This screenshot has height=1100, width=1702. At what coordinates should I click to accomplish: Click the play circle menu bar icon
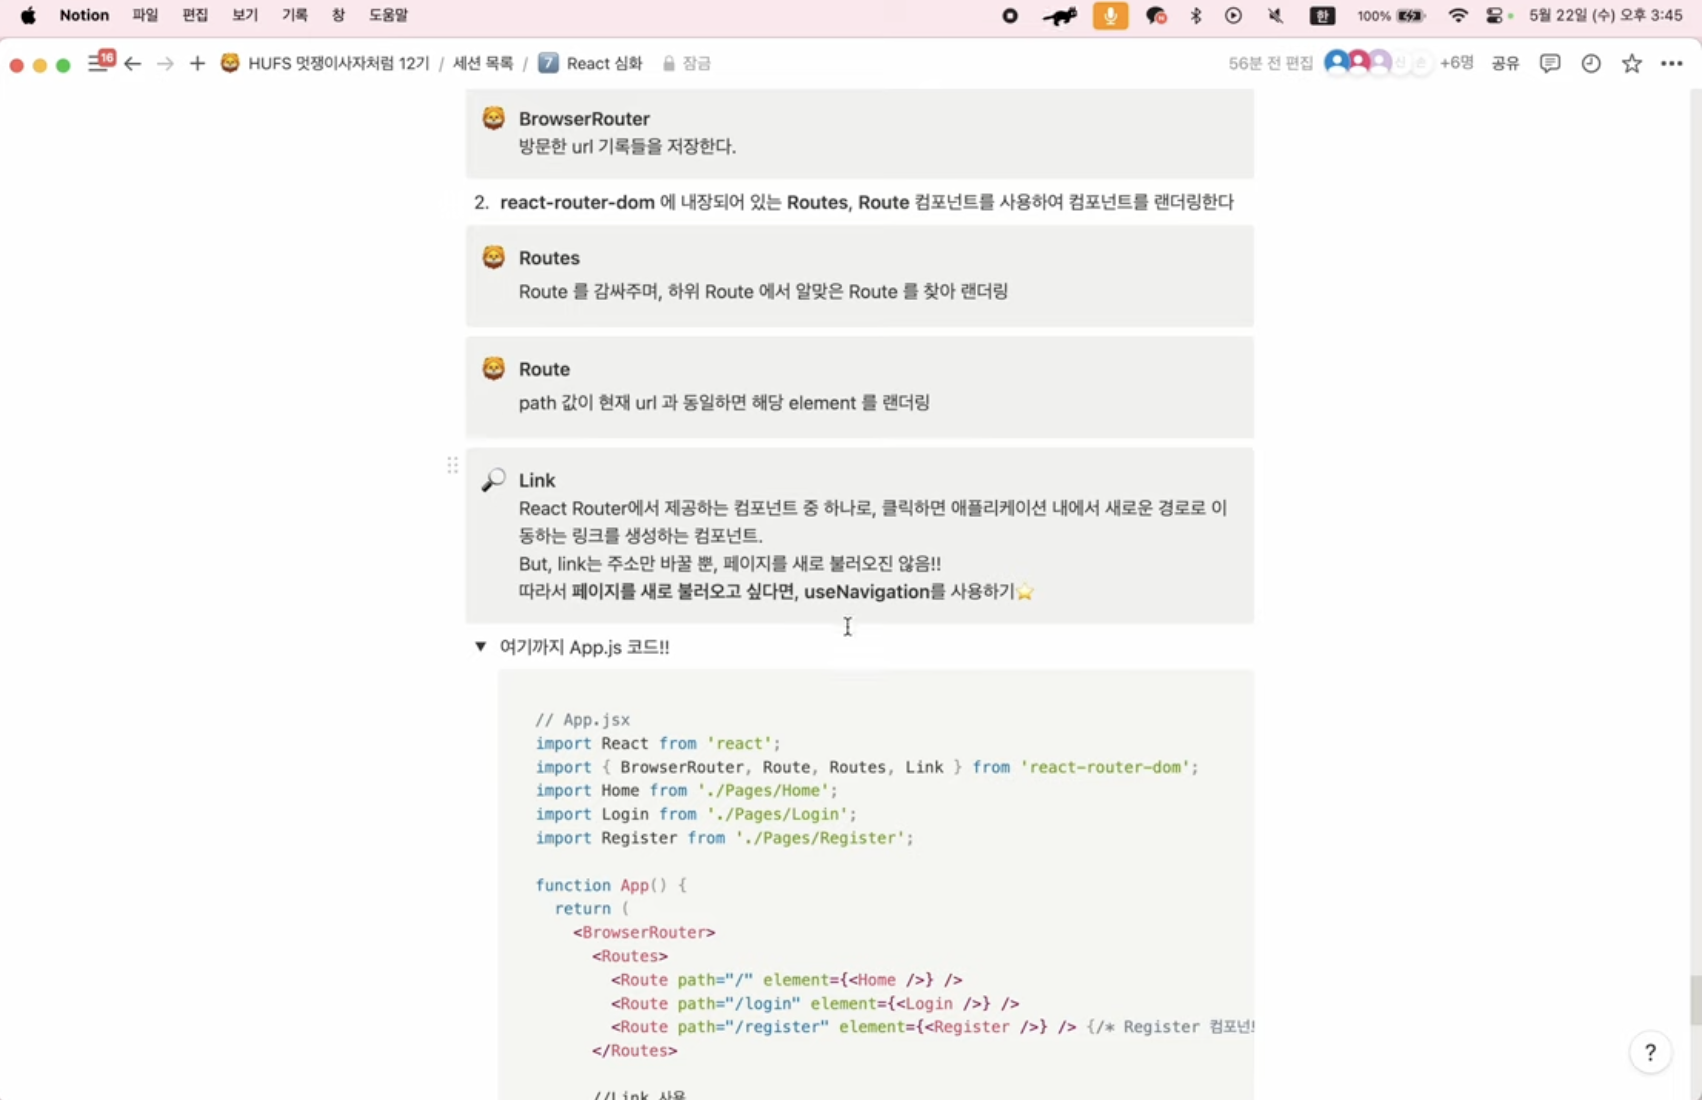pyautogui.click(x=1233, y=15)
